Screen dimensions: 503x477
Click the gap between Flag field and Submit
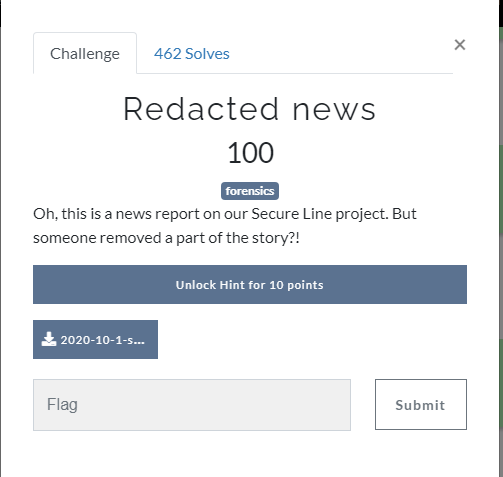click(363, 404)
